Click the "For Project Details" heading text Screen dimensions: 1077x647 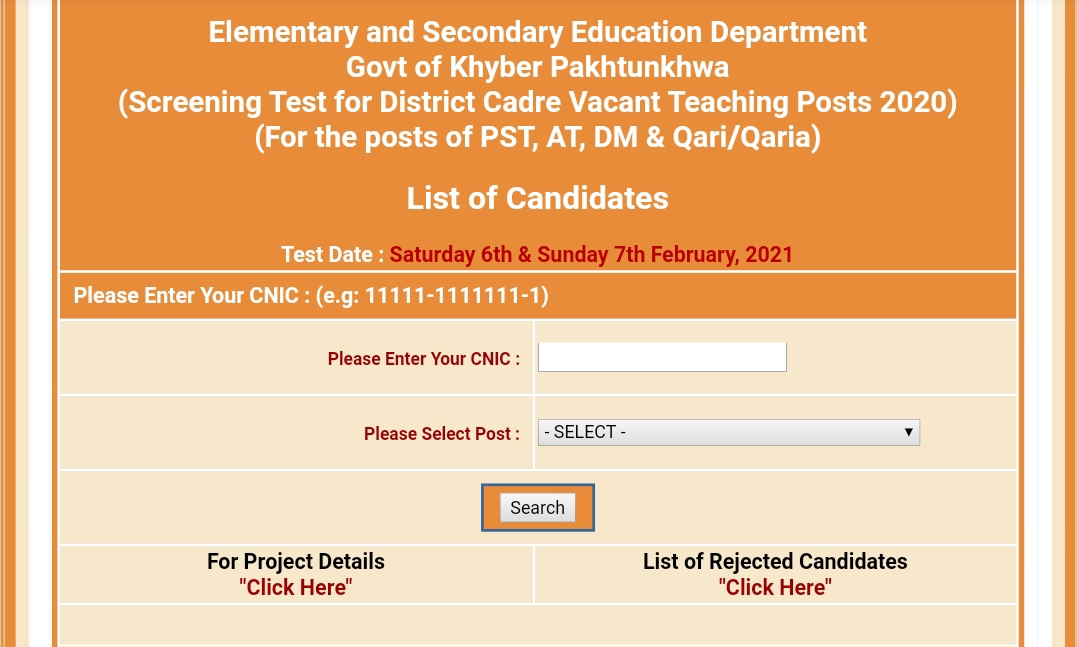click(x=295, y=562)
